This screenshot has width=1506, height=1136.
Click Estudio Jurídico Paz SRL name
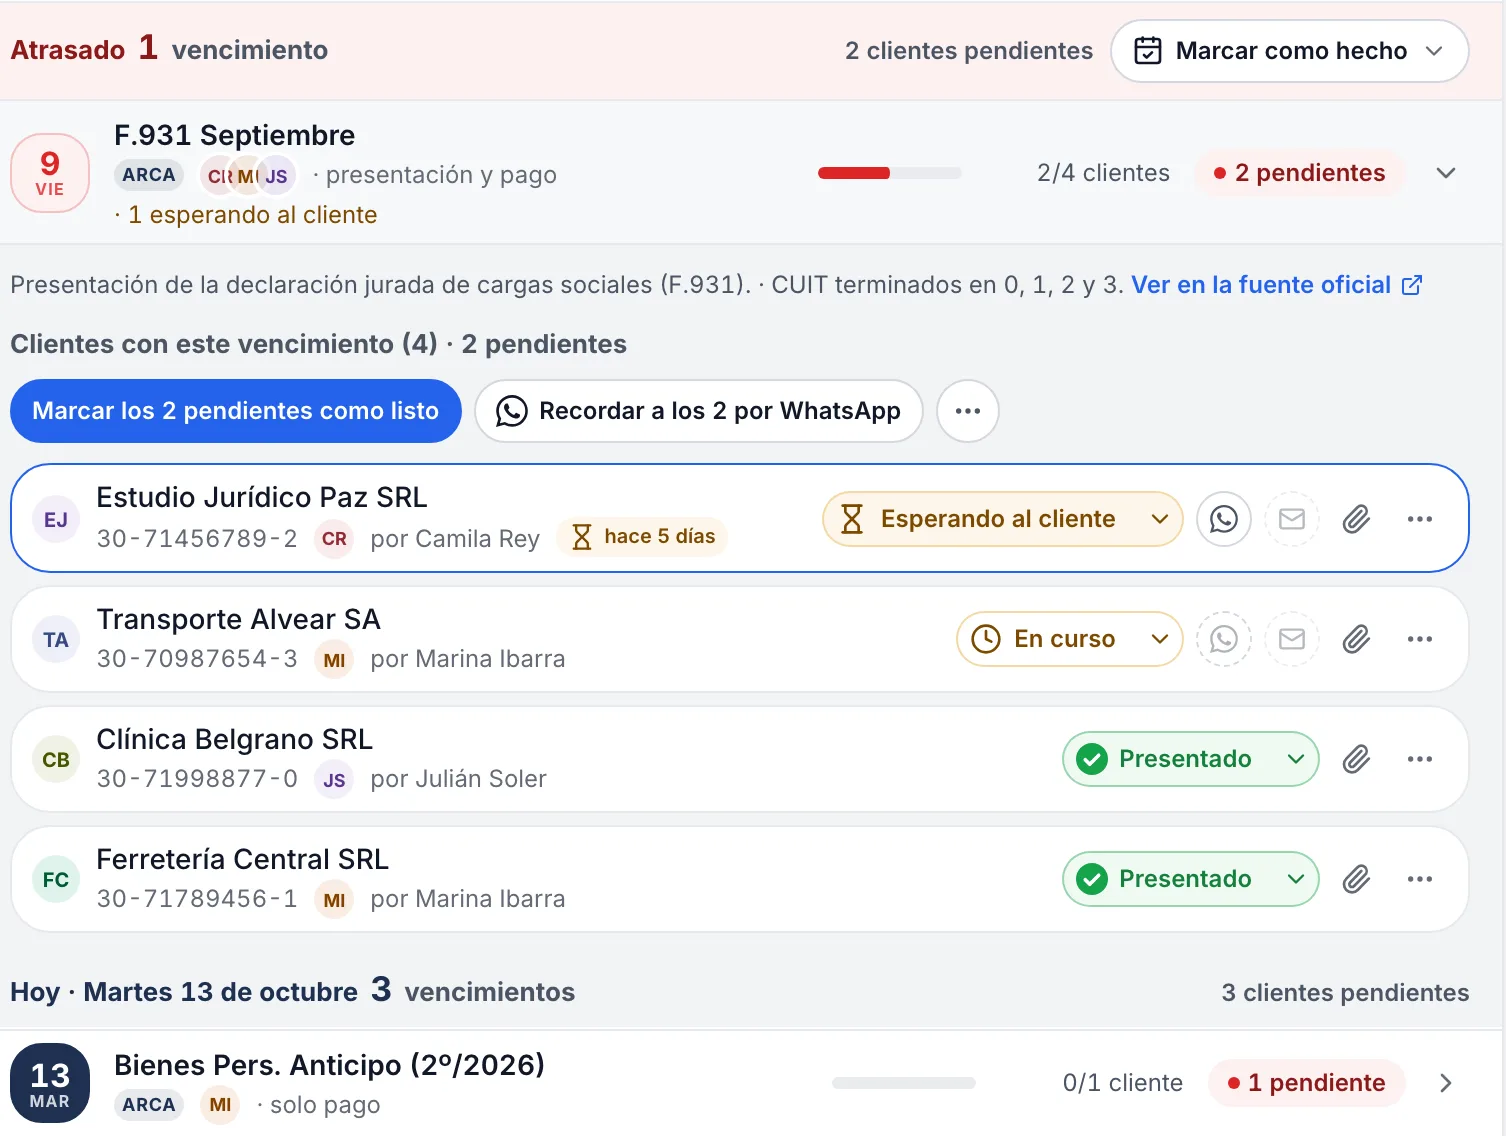[262, 497]
